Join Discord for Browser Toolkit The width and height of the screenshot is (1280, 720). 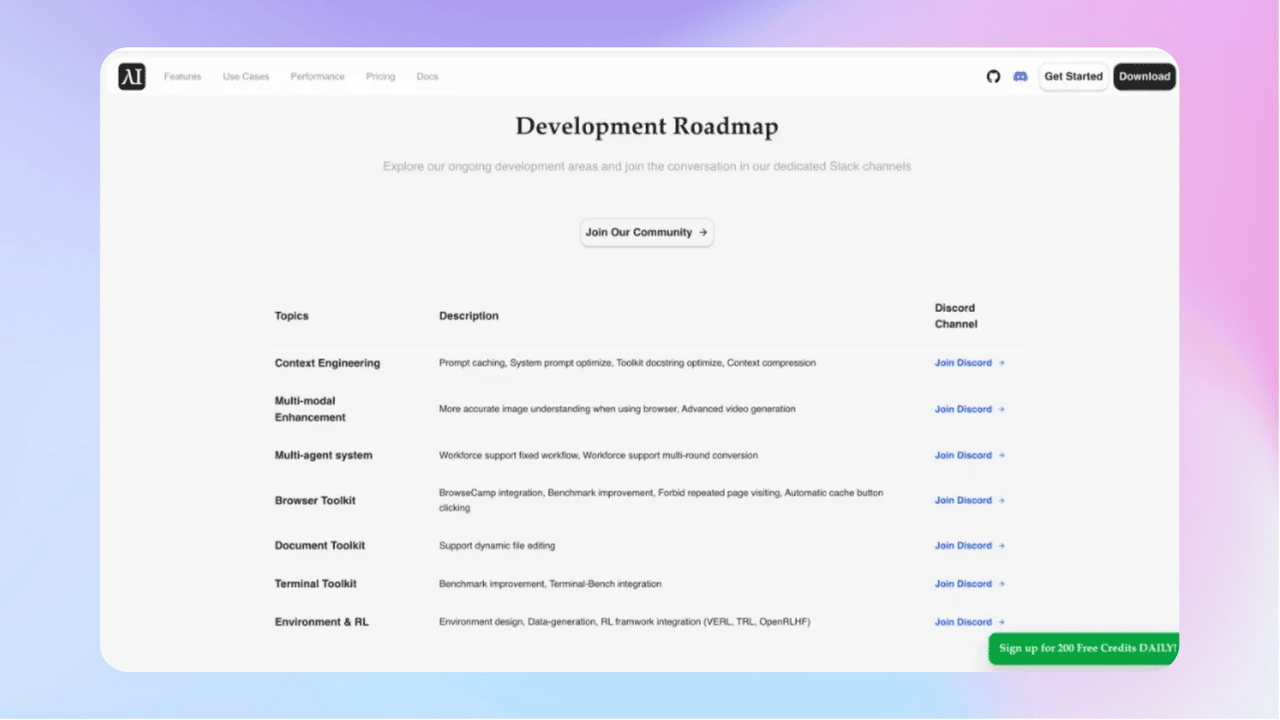[969, 500]
